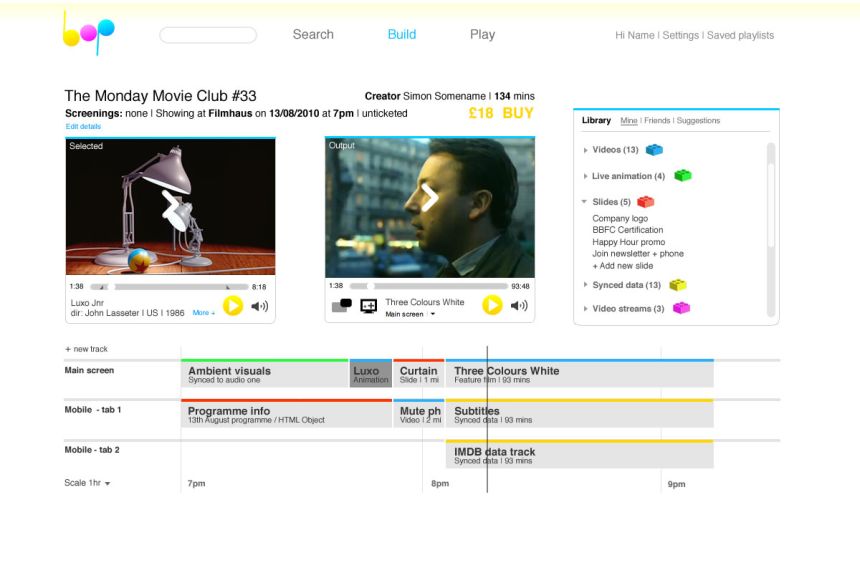Play the selected Luxo Jnr clip
This screenshot has height=573, width=860.
[x=233, y=306]
